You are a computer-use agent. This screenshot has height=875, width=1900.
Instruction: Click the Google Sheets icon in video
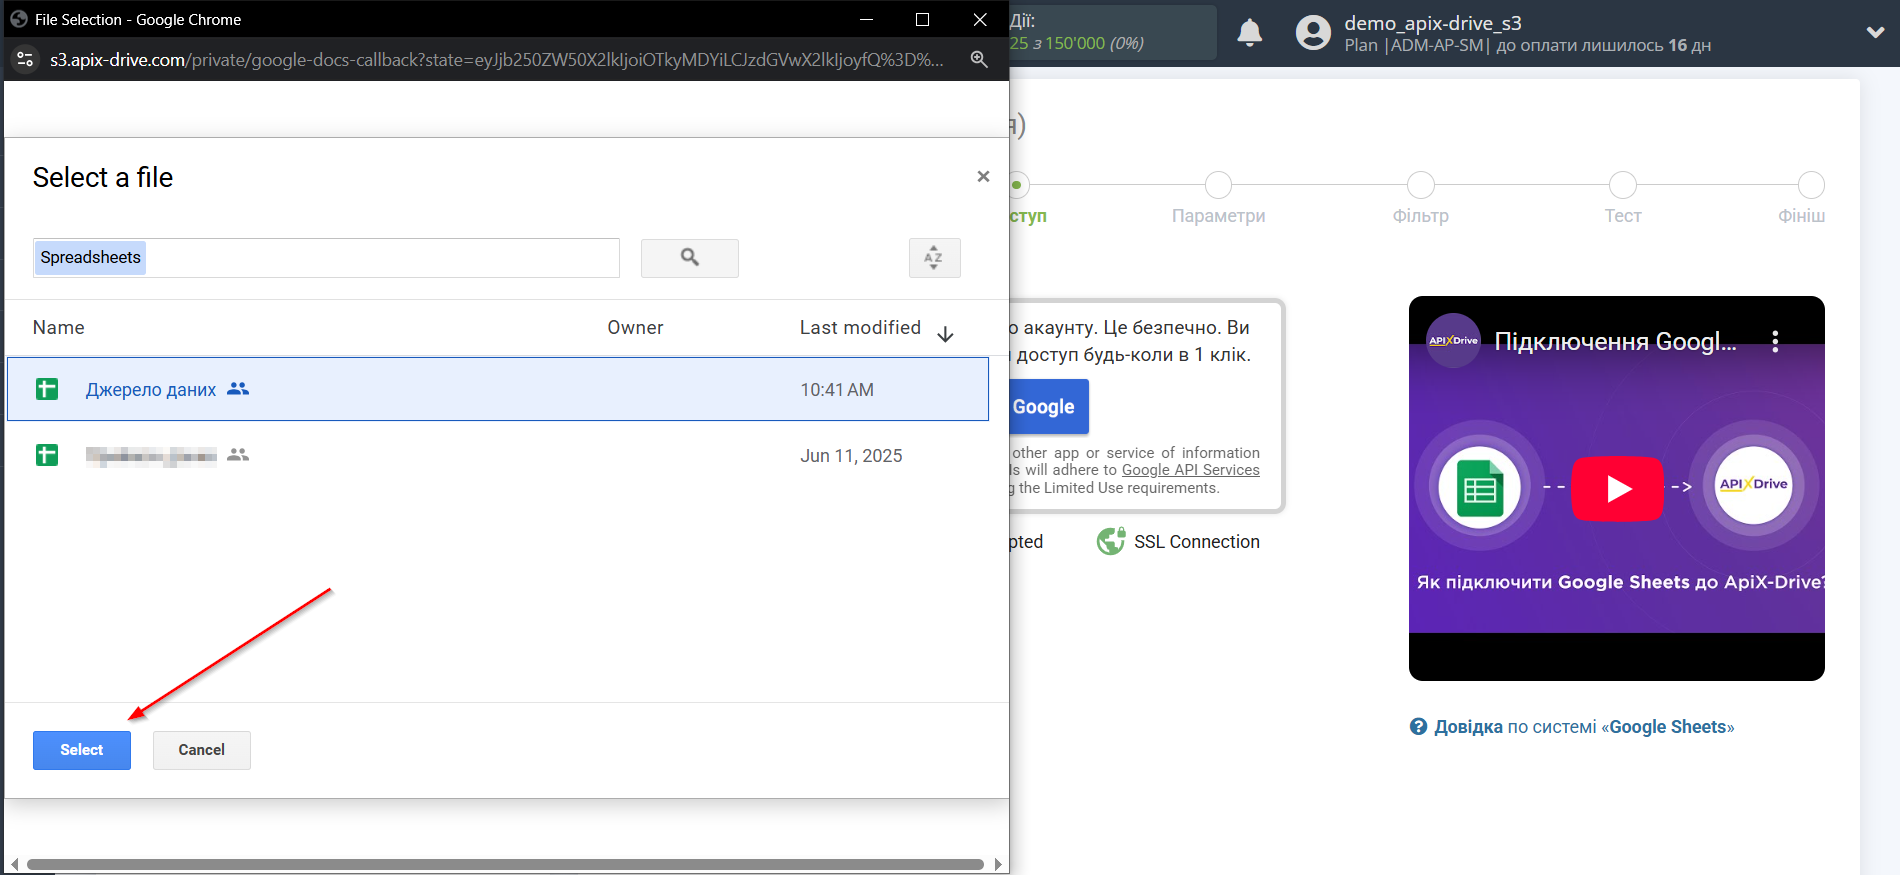tap(1480, 488)
